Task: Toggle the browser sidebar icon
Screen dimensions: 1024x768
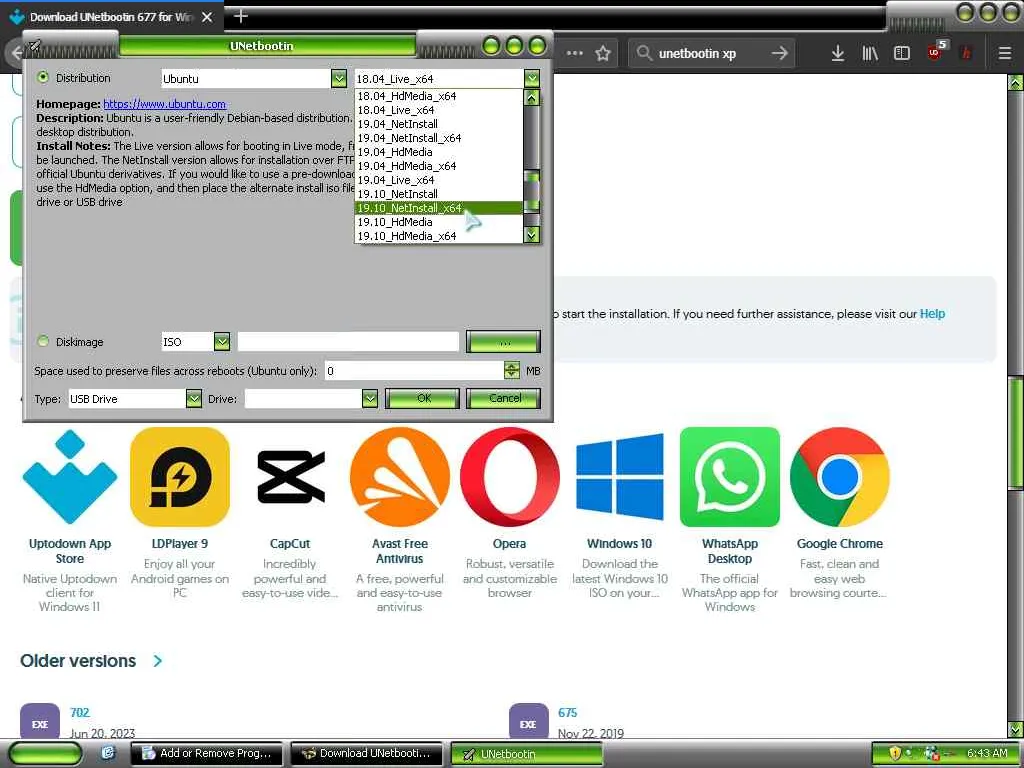Action: pos(902,53)
